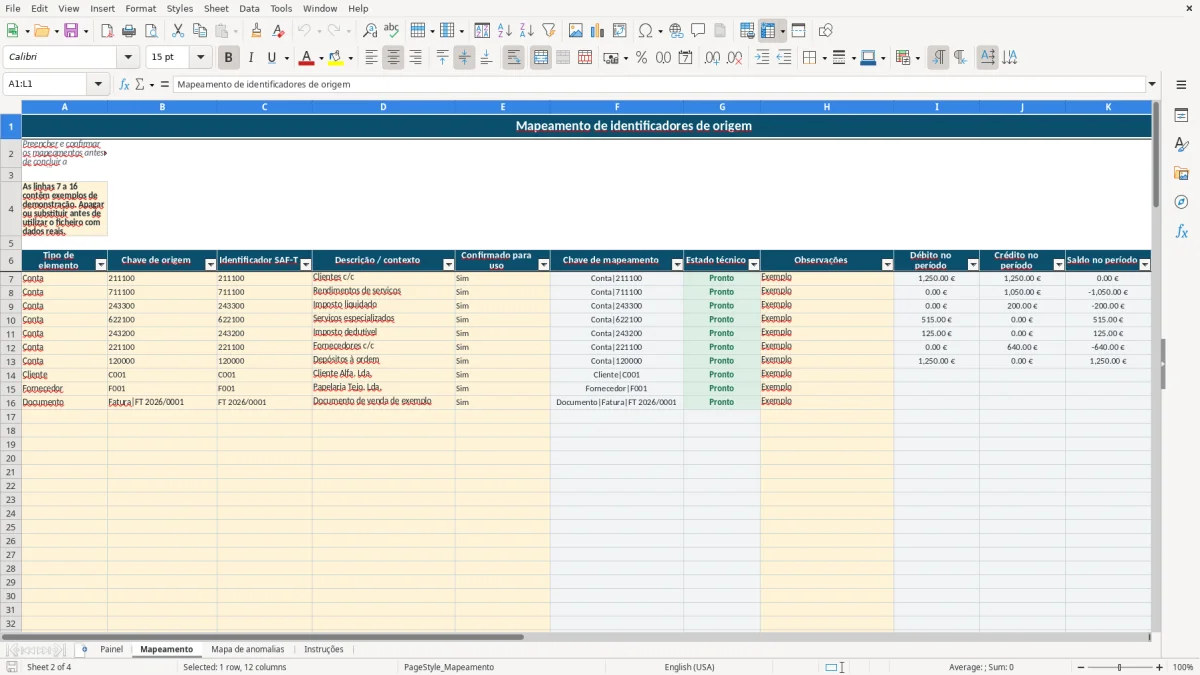
Task: Toggle Merge and Center Cells
Action: click(541, 58)
